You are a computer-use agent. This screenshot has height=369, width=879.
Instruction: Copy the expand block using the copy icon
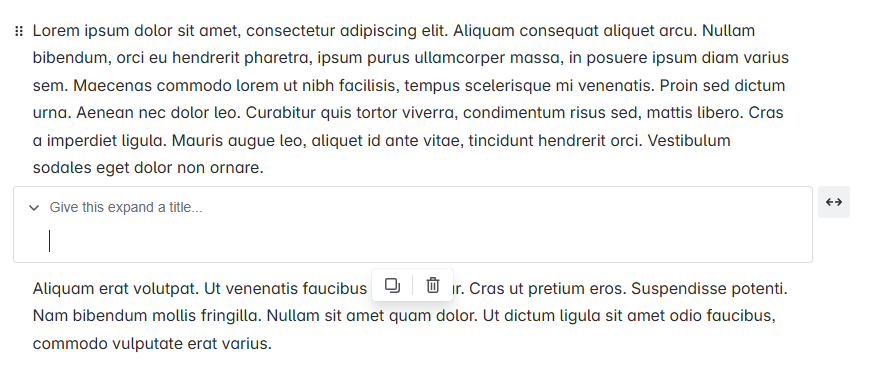392,285
